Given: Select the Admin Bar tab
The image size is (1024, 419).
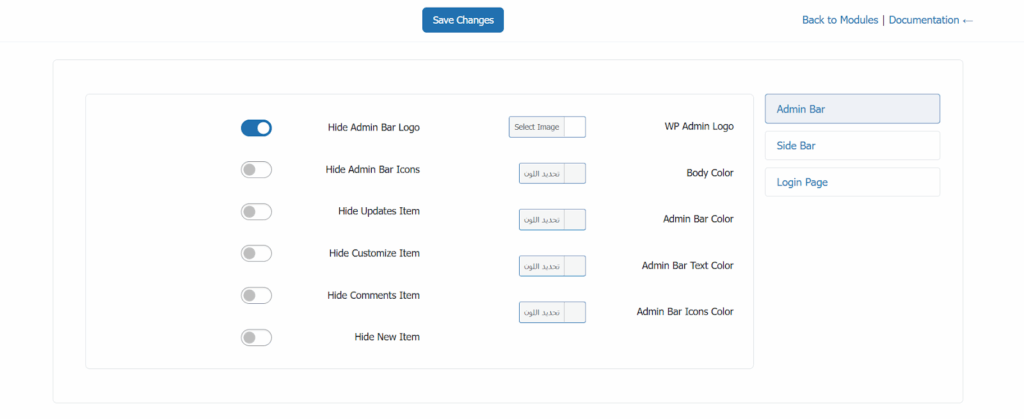Looking at the screenshot, I should 852,109.
